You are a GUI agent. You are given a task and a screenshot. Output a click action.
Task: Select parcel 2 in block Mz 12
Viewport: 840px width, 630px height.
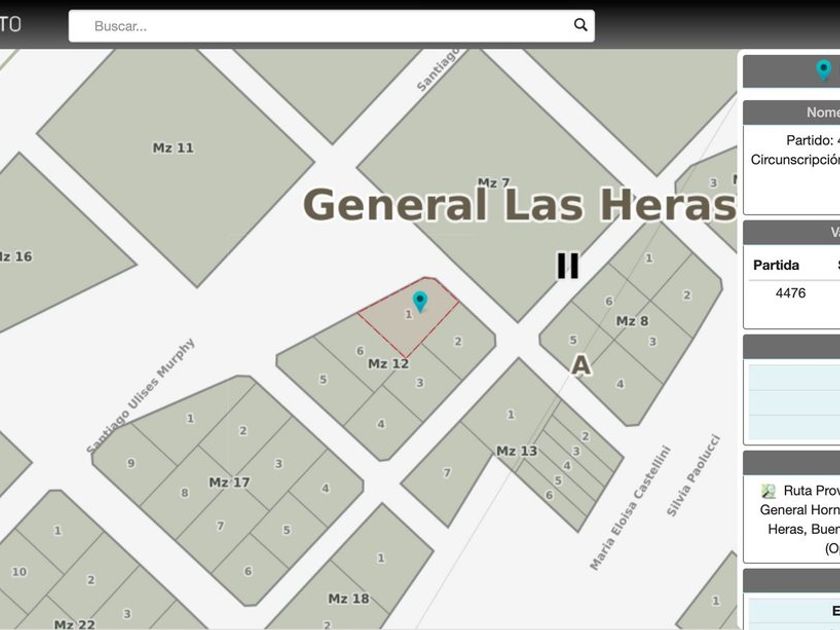click(458, 341)
